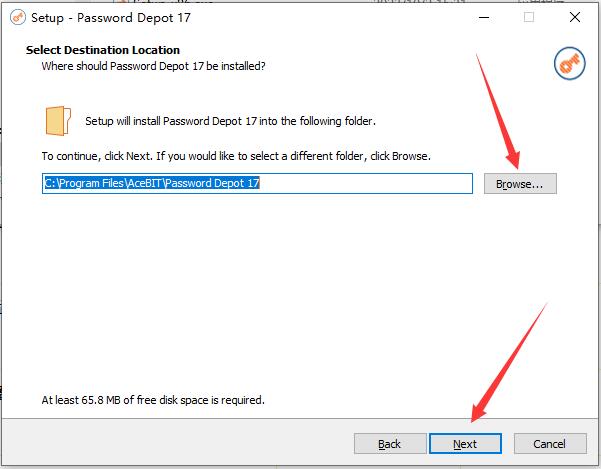Click the red arrow pointing at Browse
This screenshot has width=601, height=469.
[498, 112]
